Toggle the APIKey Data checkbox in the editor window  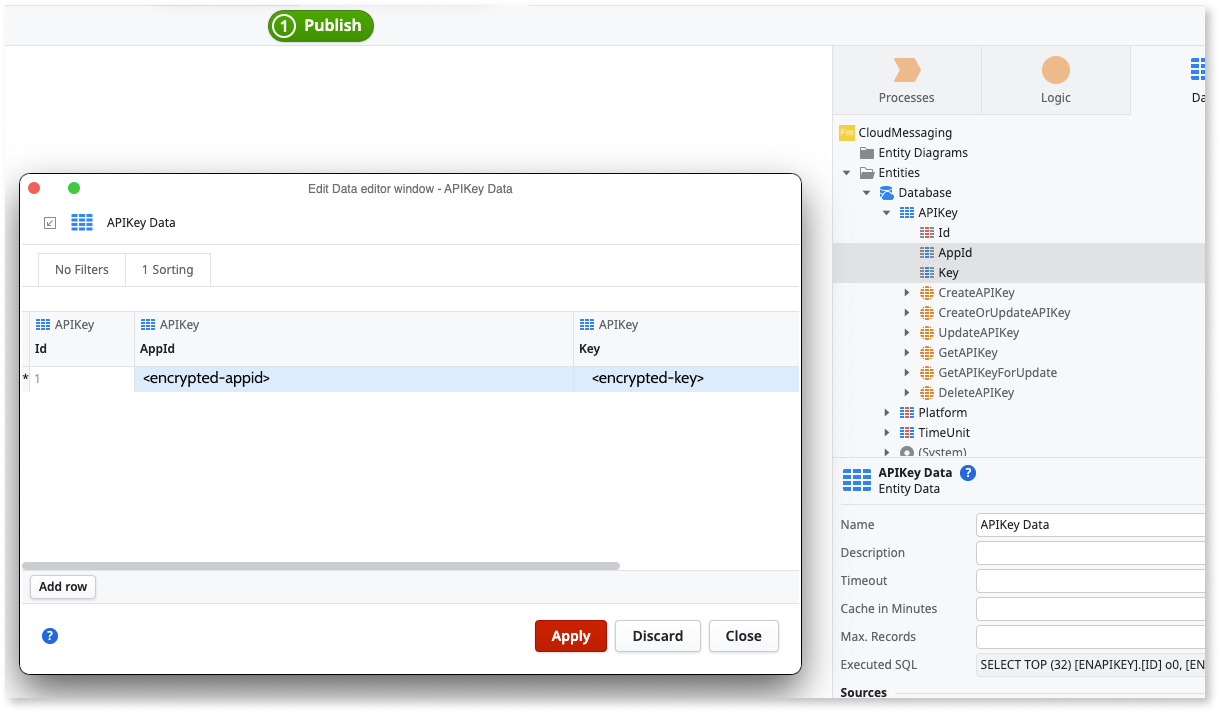point(50,222)
